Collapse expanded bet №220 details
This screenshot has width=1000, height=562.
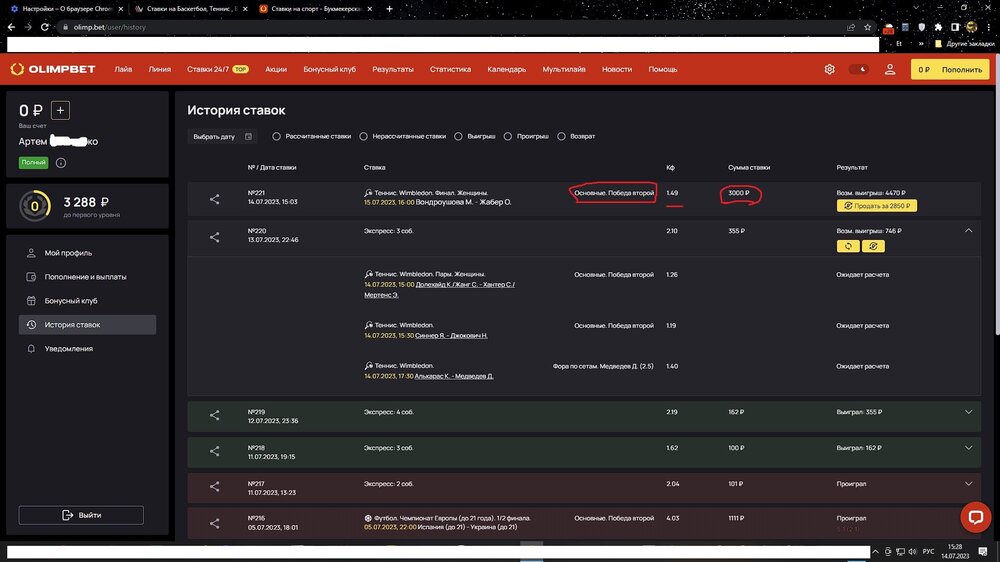[x=968, y=230]
